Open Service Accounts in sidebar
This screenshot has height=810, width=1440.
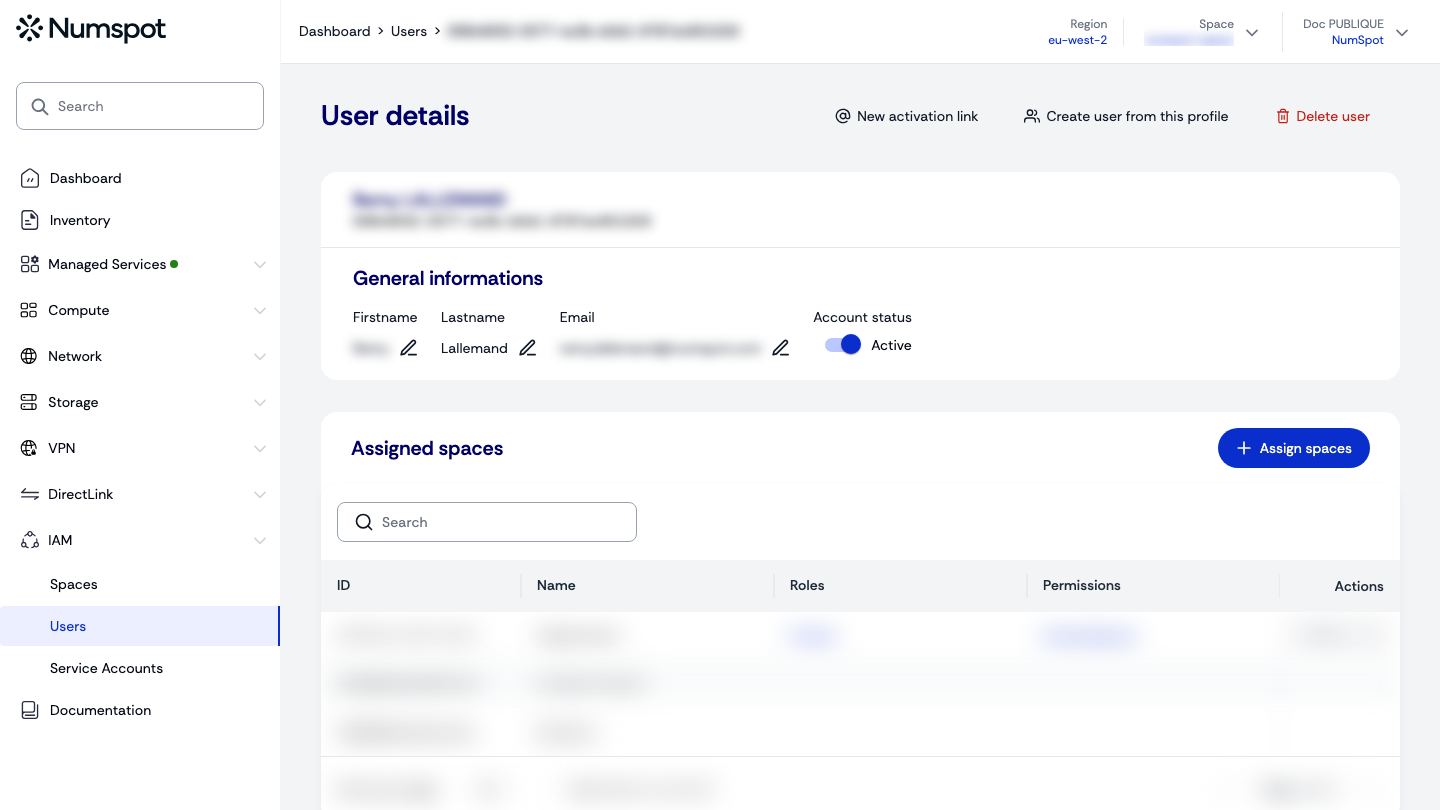click(x=106, y=668)
